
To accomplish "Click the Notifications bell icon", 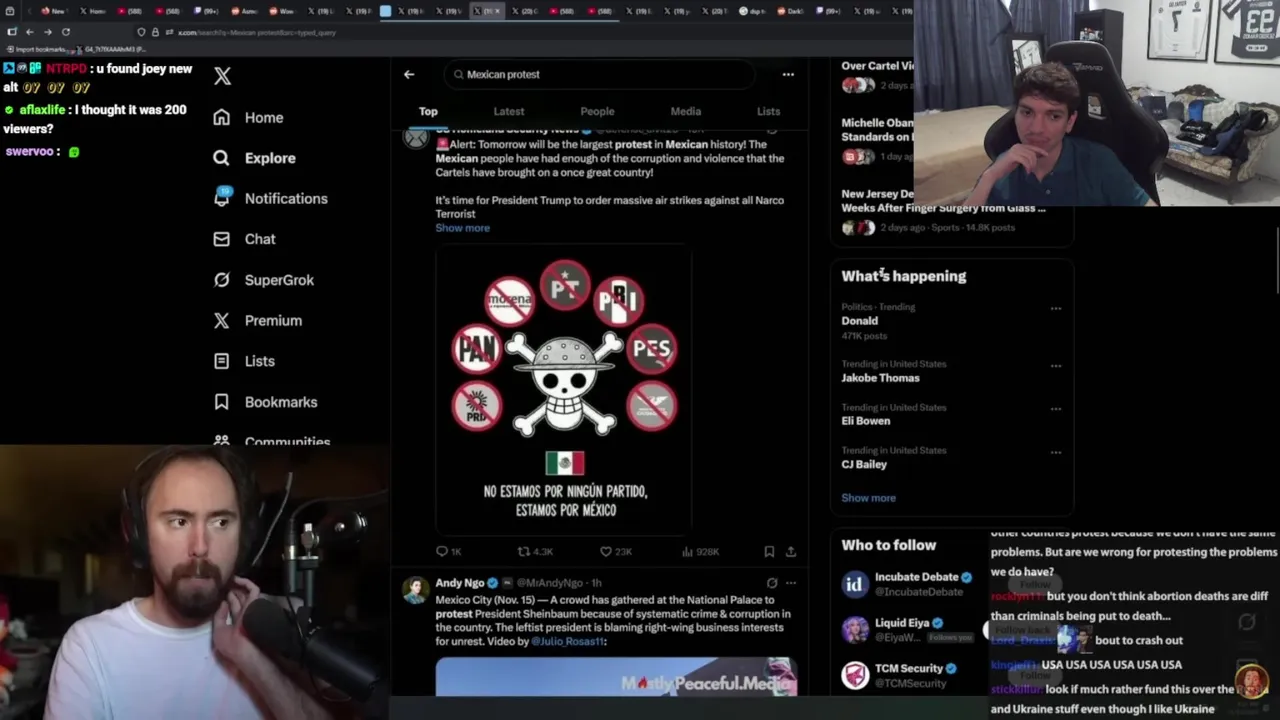I will 222,198.
